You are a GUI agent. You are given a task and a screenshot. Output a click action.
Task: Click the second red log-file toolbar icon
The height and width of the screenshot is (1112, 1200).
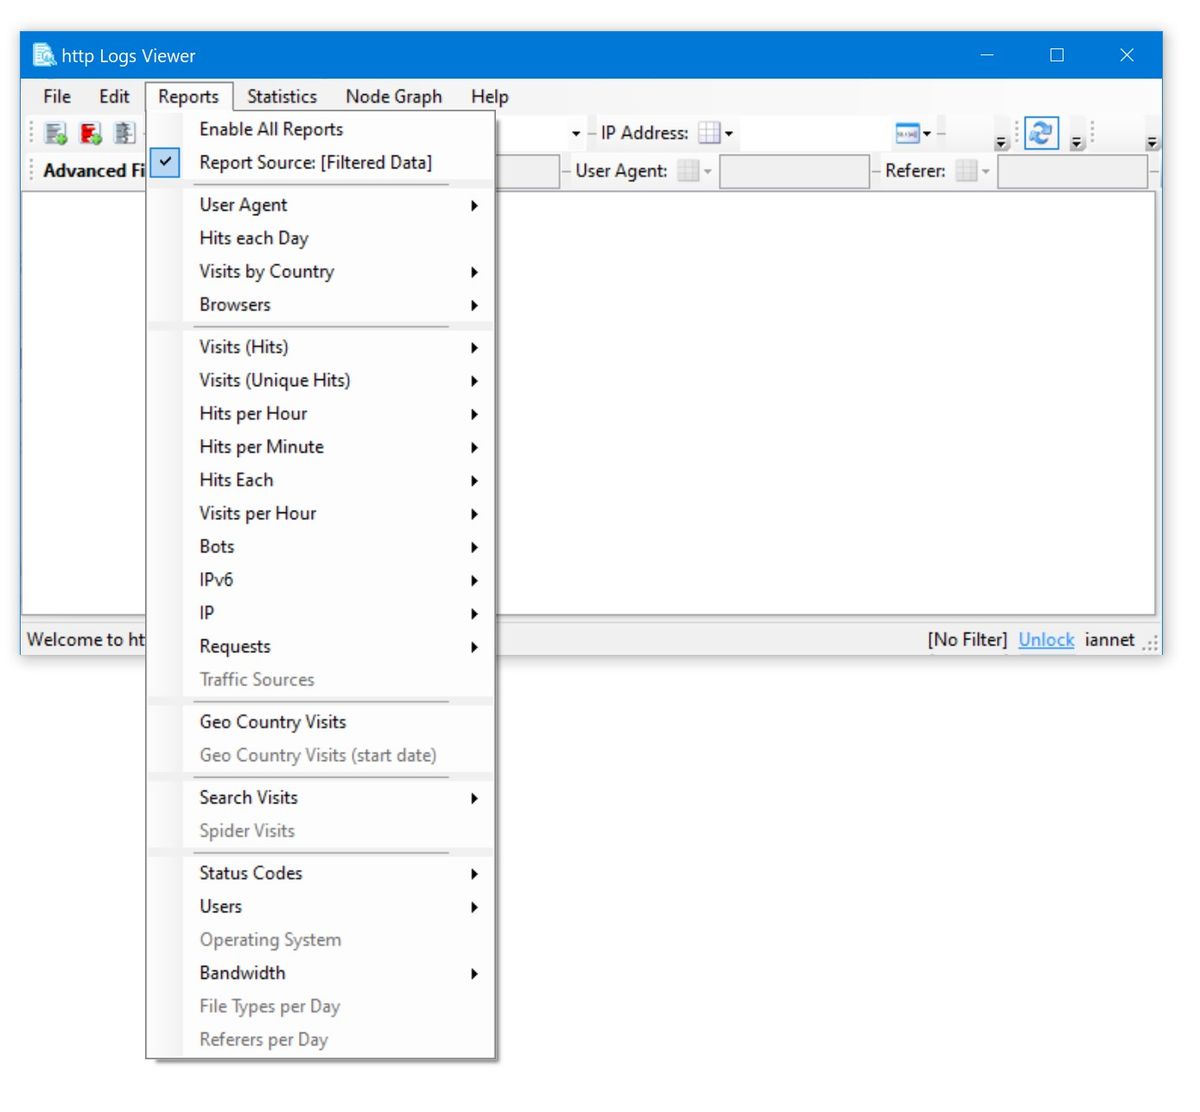89,132
